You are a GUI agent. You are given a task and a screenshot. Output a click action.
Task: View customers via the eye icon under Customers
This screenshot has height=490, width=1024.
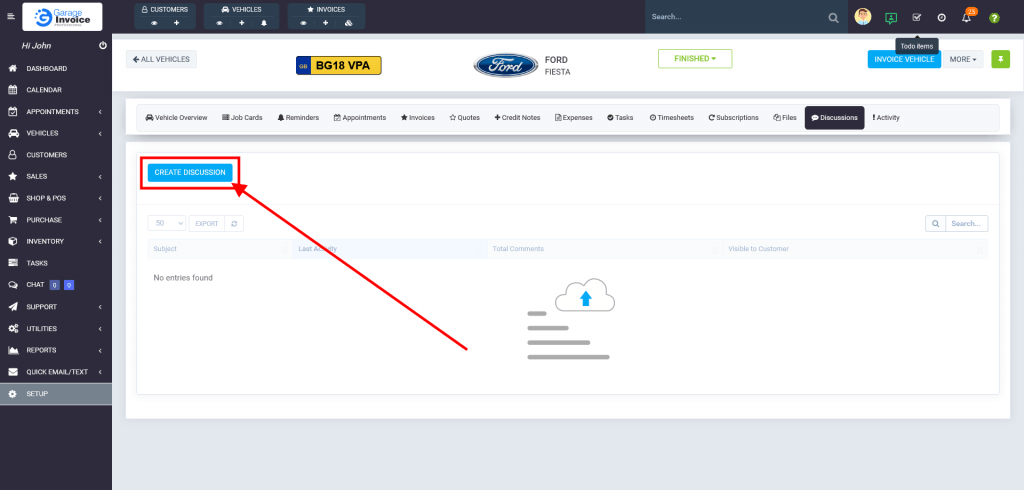point(154,23)
